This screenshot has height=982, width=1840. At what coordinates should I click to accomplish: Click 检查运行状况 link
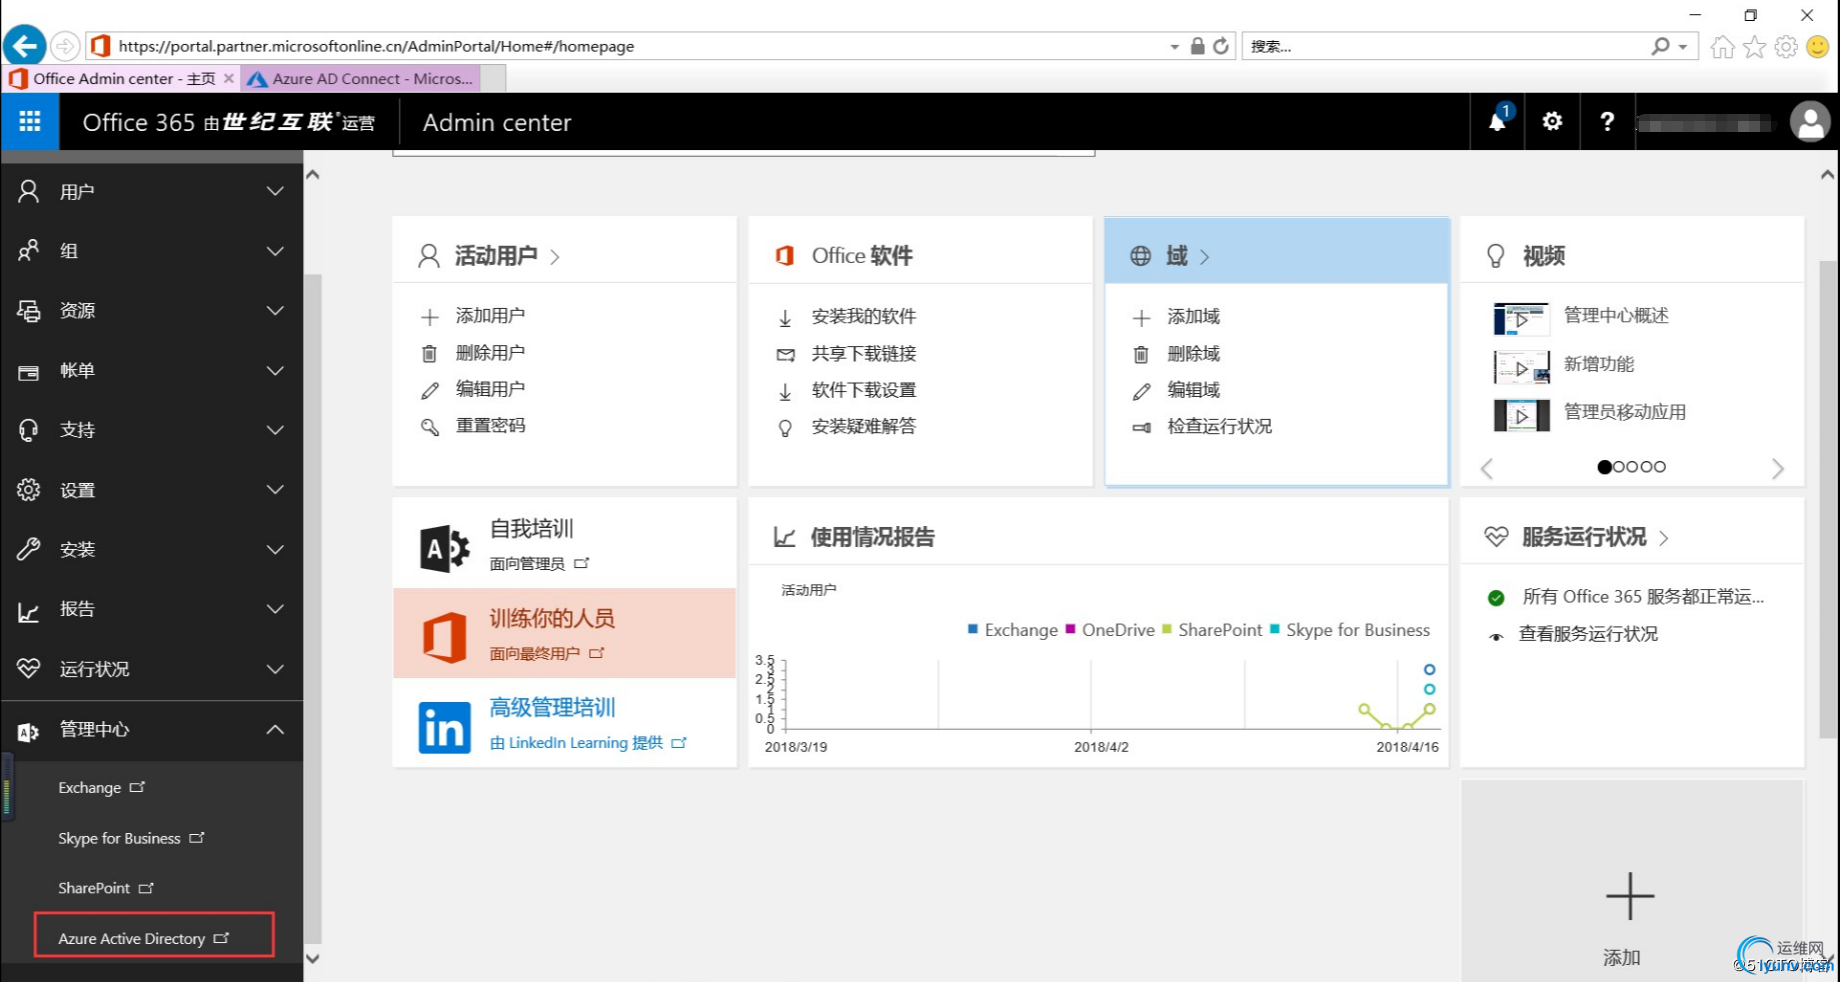[1220, 427]
